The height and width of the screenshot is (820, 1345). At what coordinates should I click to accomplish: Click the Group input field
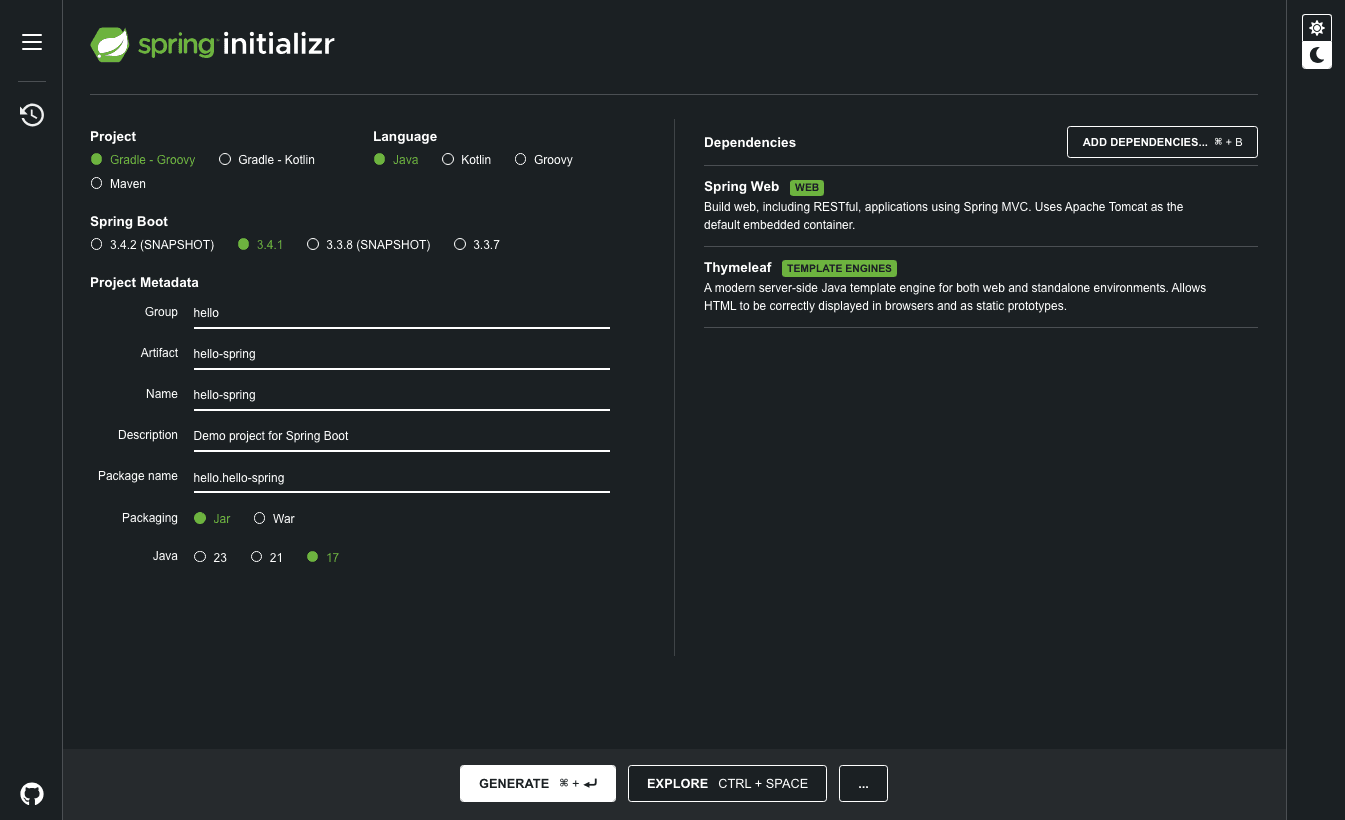pos(401,313)
